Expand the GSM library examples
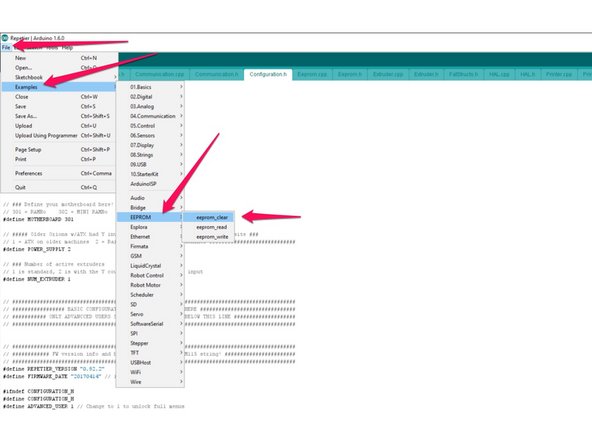Viewport: 592px width, 444px height. pos(150,256)
